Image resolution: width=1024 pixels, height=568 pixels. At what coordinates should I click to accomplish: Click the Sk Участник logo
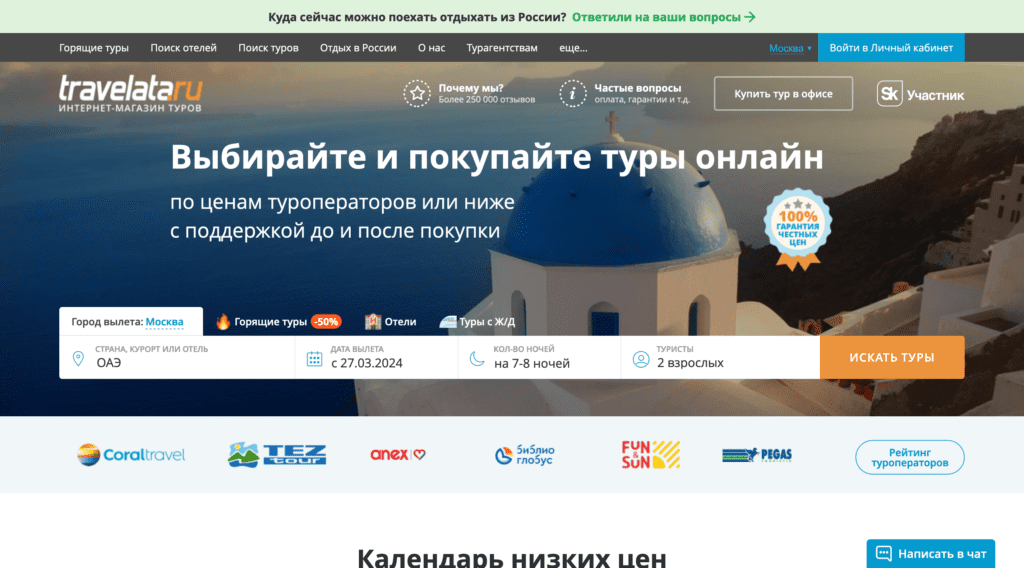pyautogui.click(x=920, y=94)
